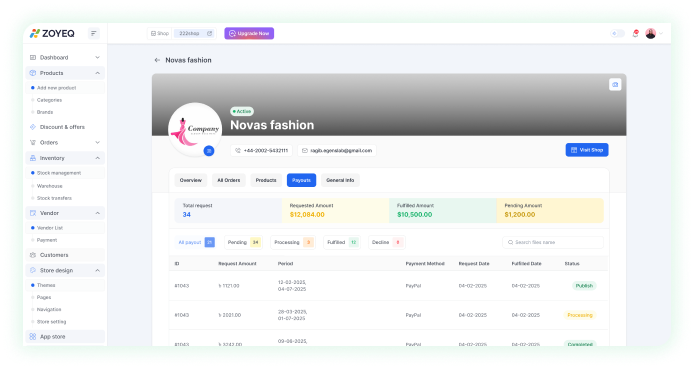694x369 pixels.
Task: Open the notifications bell
Action: click(636, 33)
